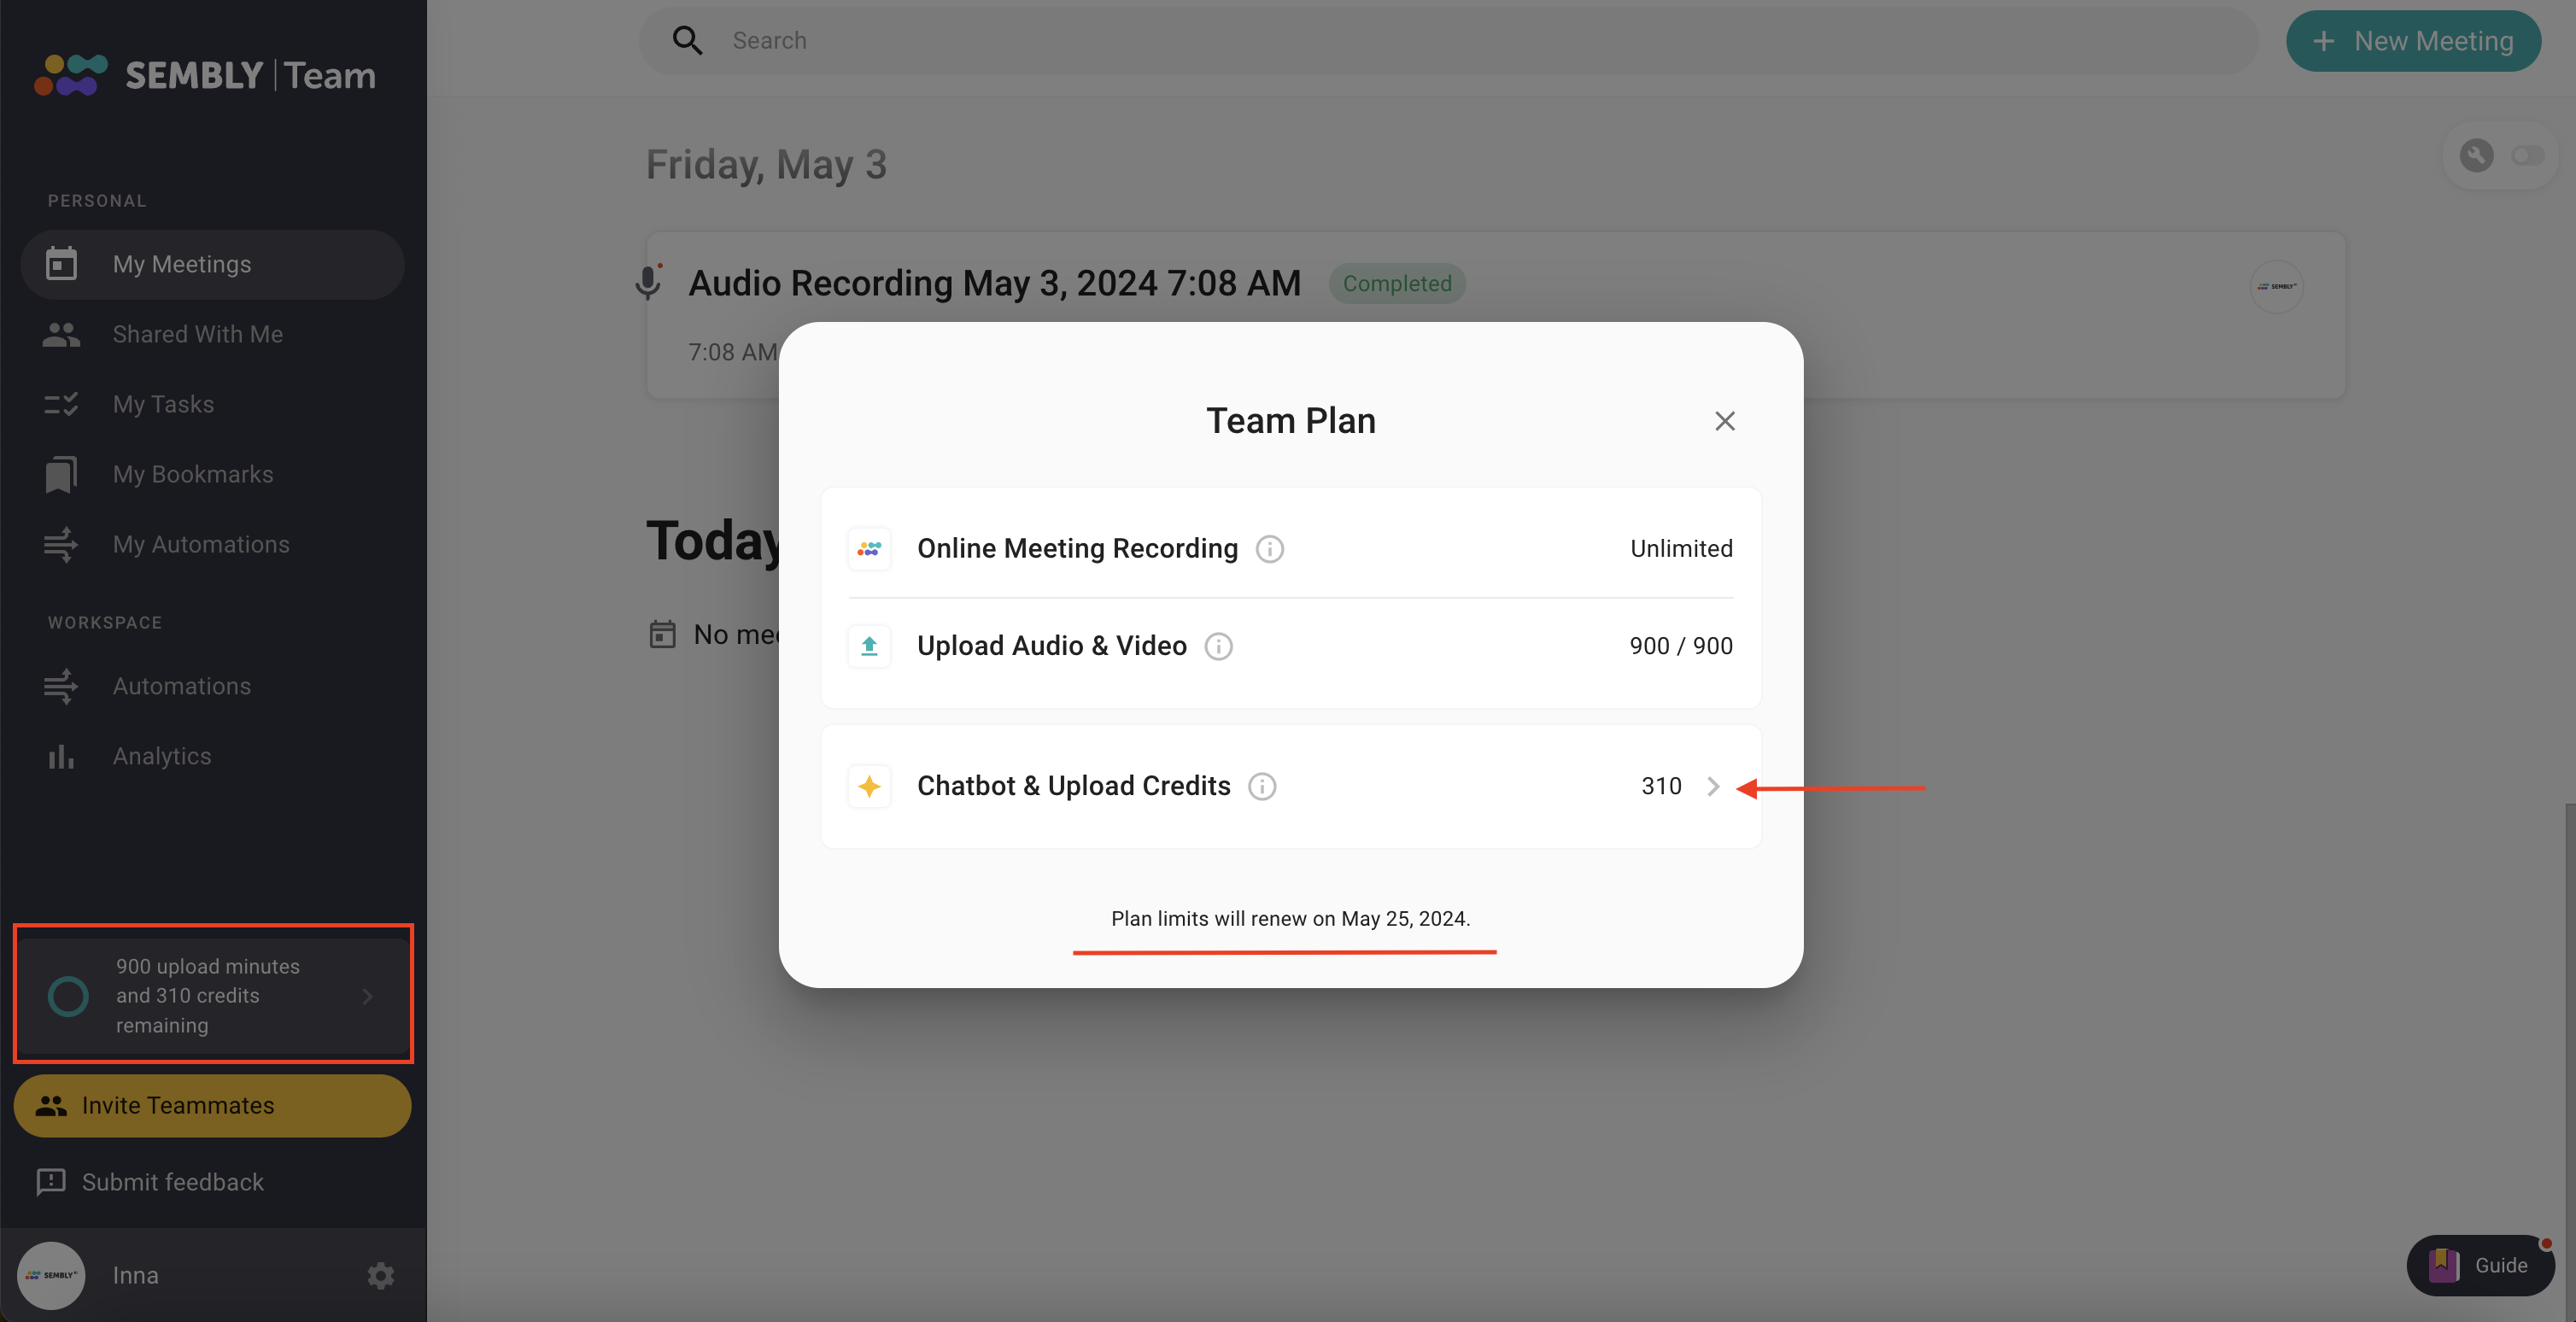This screenshot has height=1322, width=2576.
Task: Click Invite Teammates button
Action: pos(212,1105)
